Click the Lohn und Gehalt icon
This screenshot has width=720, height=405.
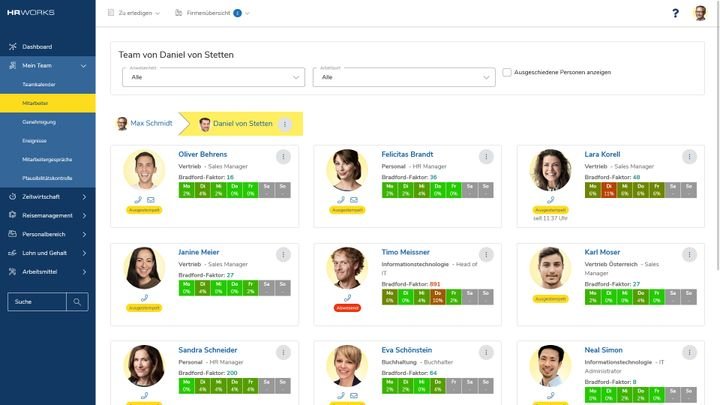pos(12,253)
